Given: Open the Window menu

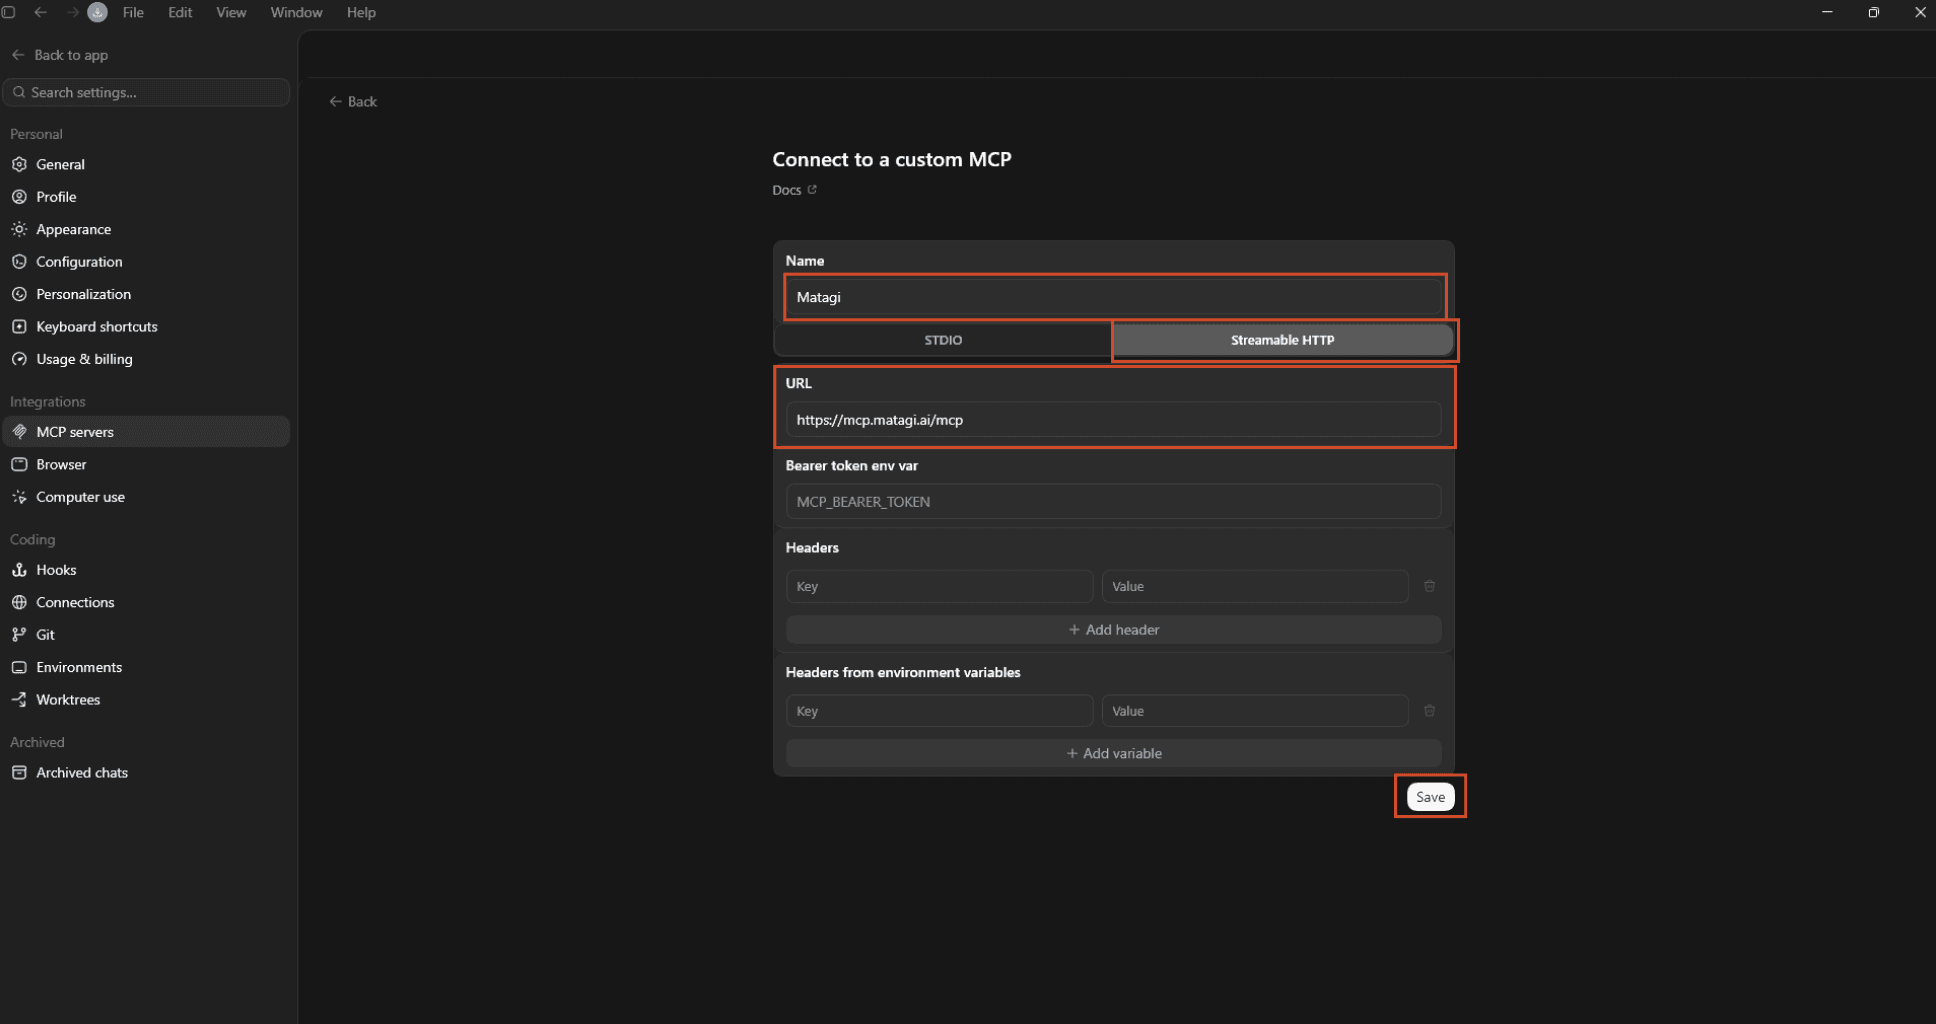Looking at the screenshot, I should point(296,12).
